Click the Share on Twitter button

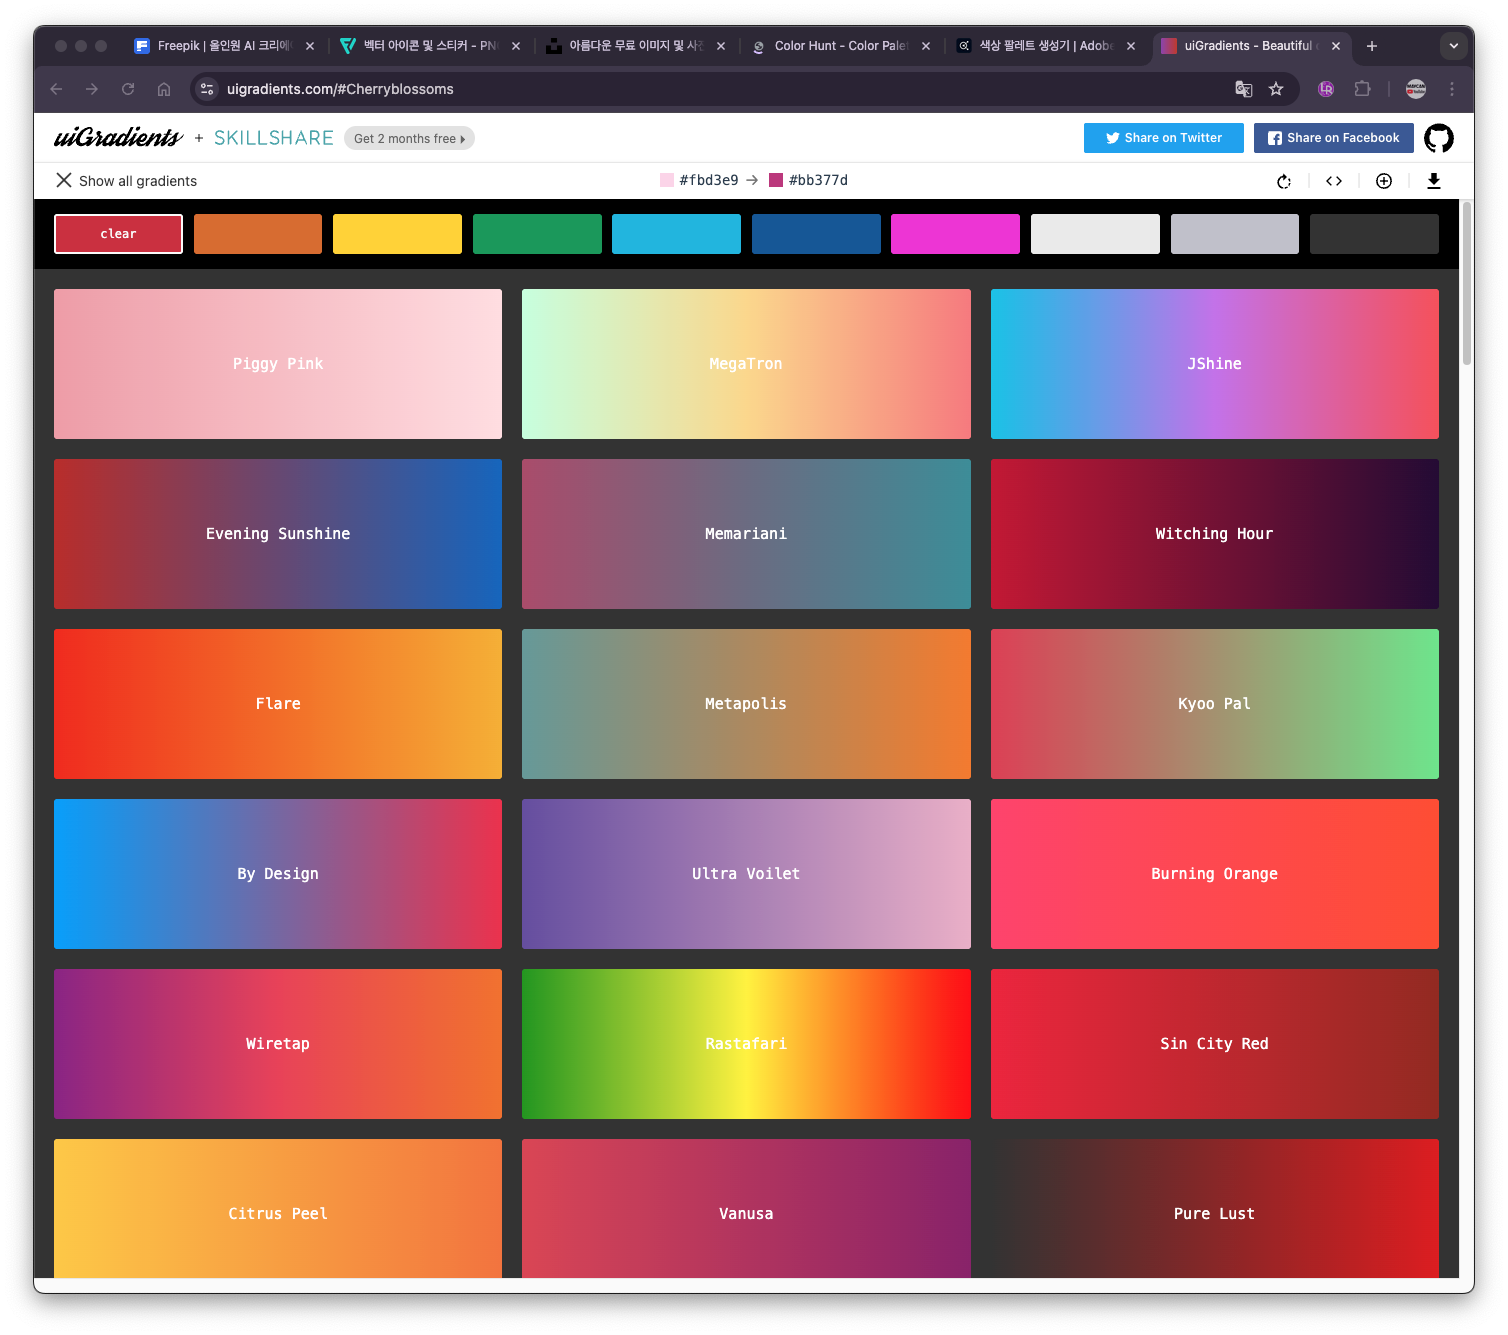point(1163,138)
